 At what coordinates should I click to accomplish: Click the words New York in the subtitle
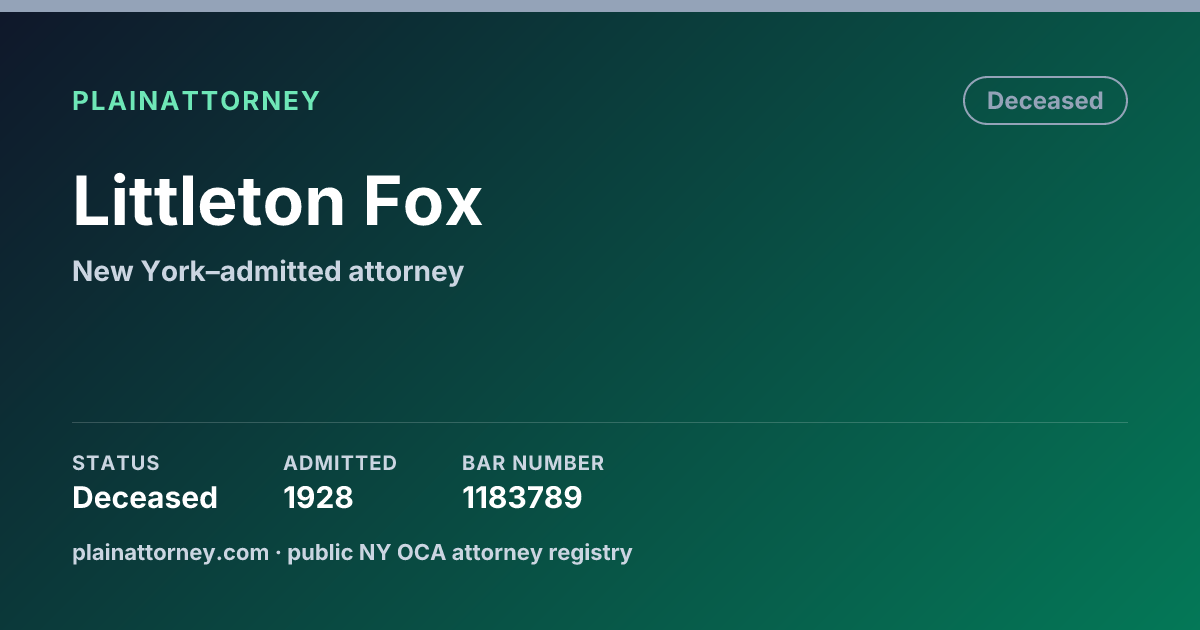pos(129,271)
